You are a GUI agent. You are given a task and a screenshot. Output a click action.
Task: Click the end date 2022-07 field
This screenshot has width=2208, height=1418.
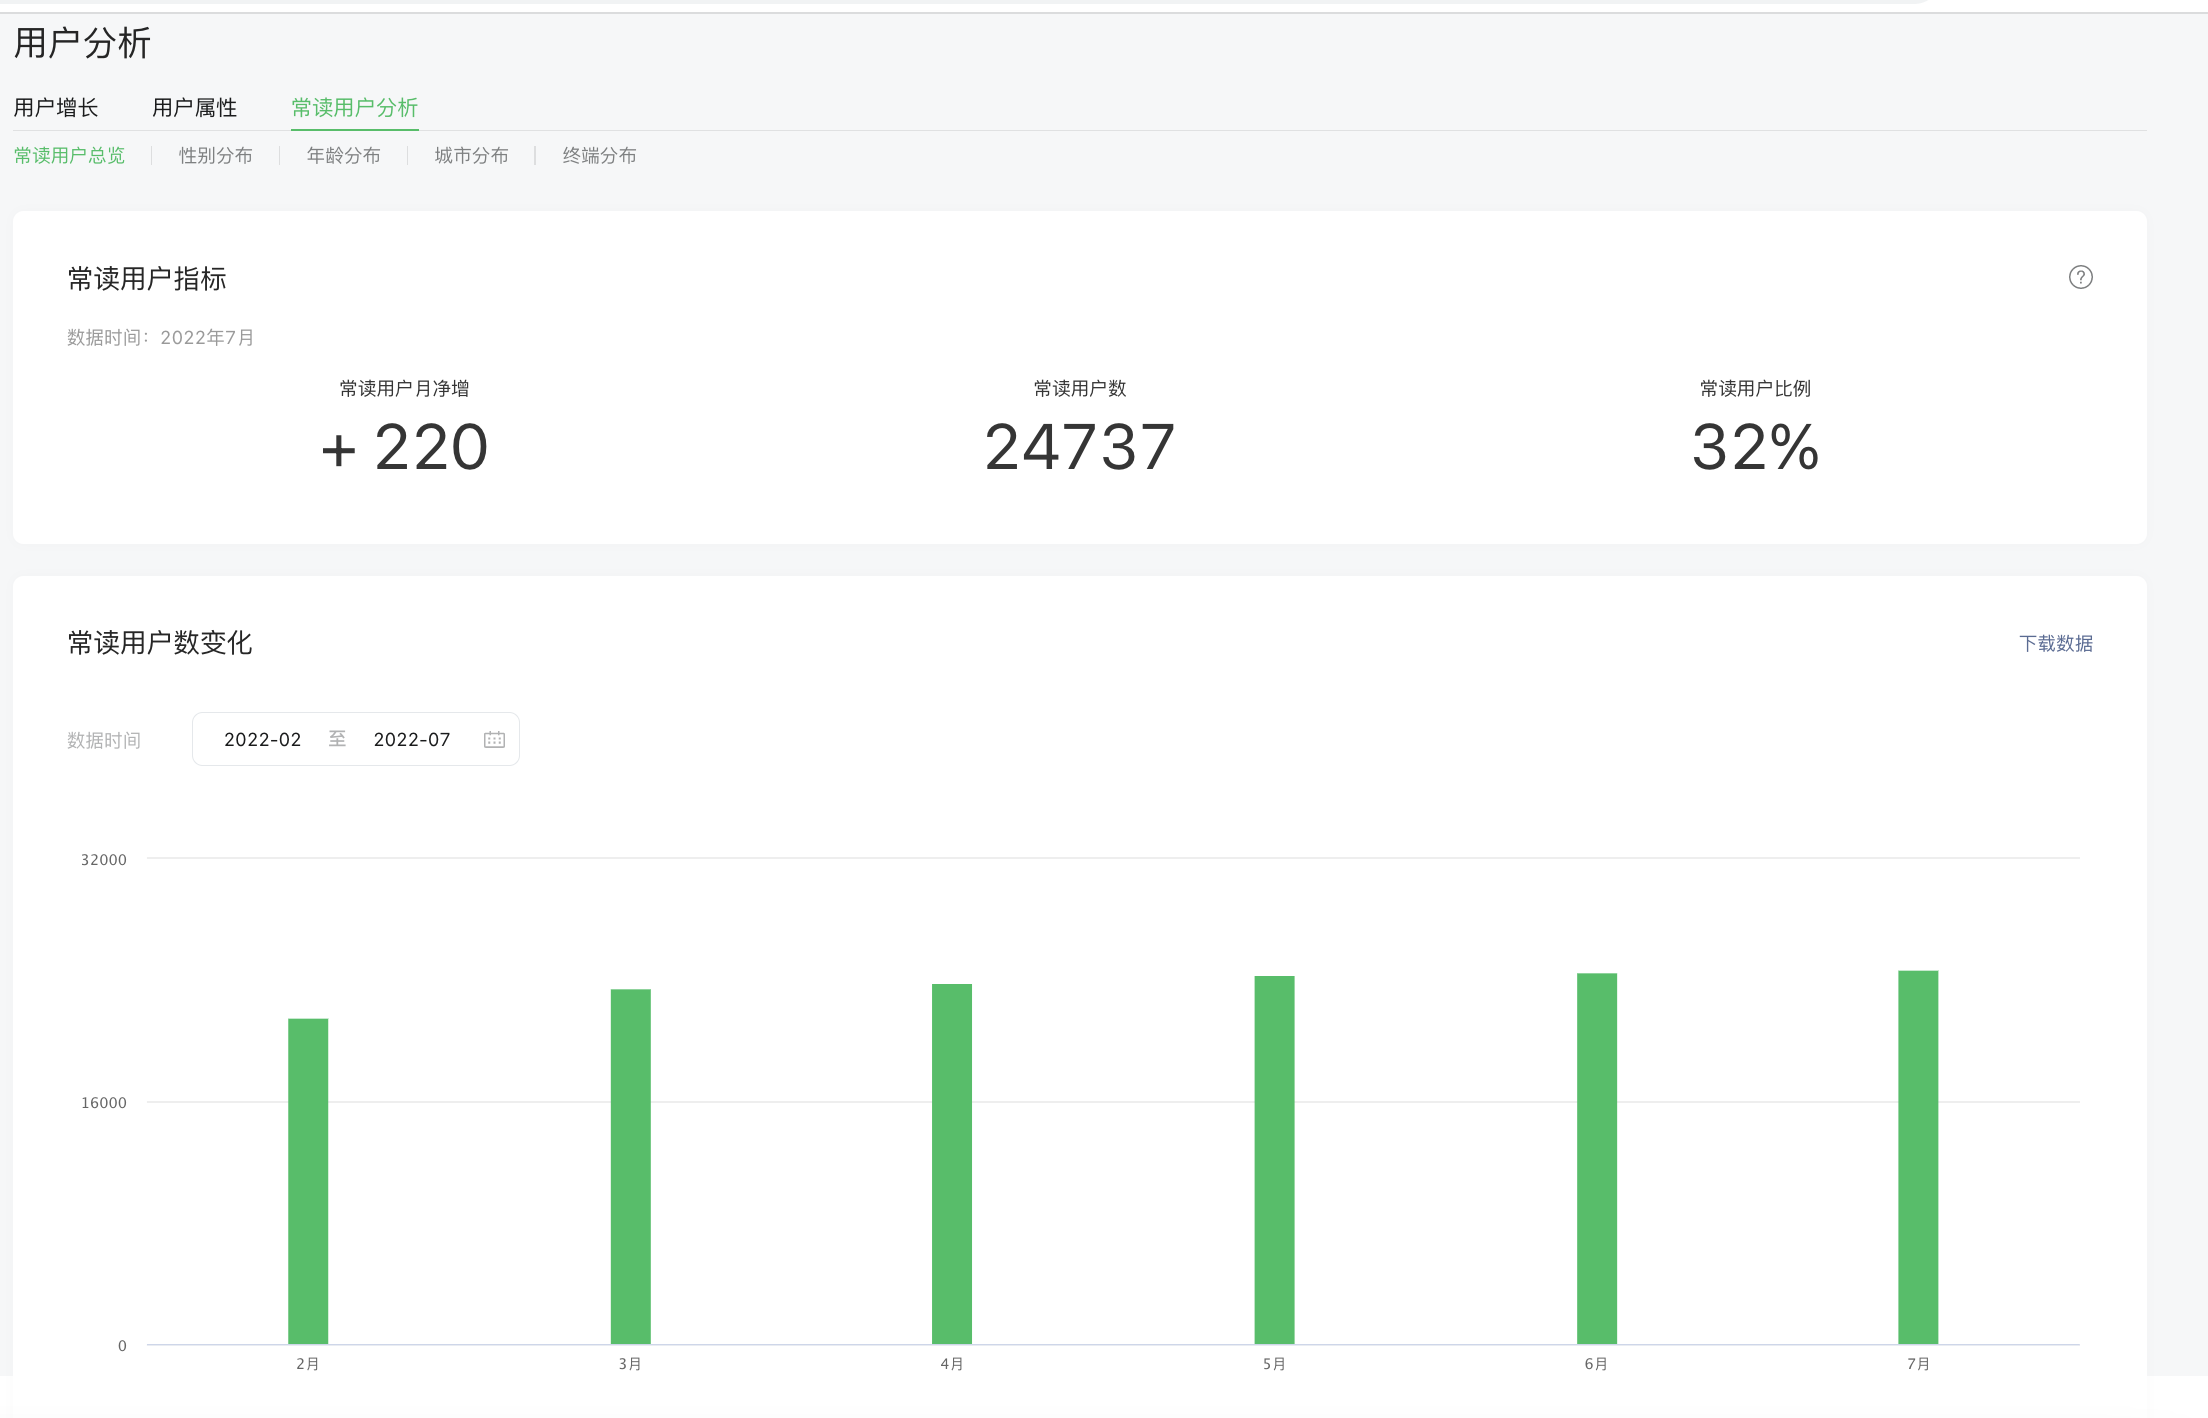point(412,739)
